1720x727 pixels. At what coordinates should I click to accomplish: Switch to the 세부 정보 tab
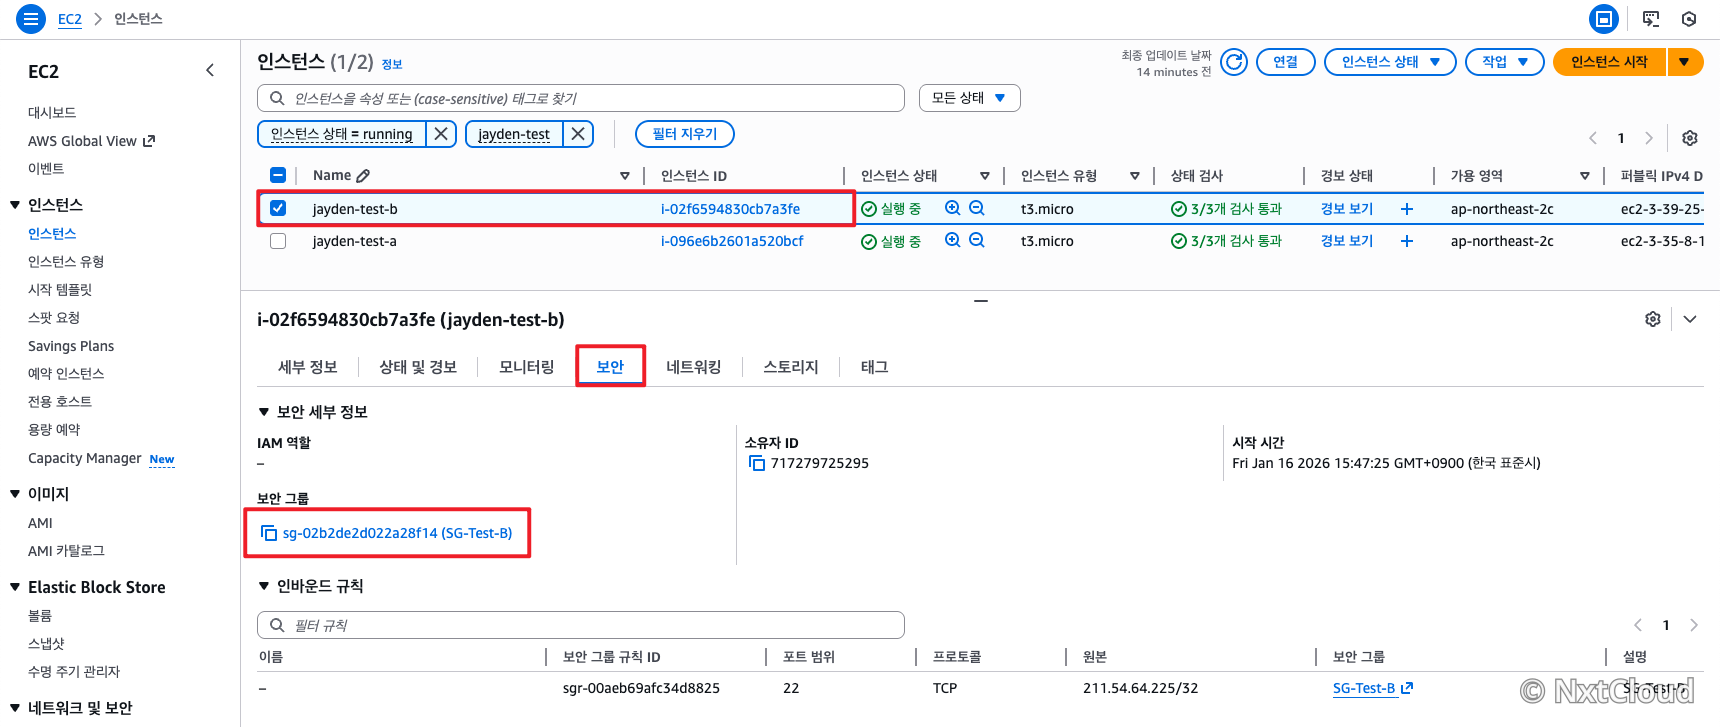(x=308, y=367)
